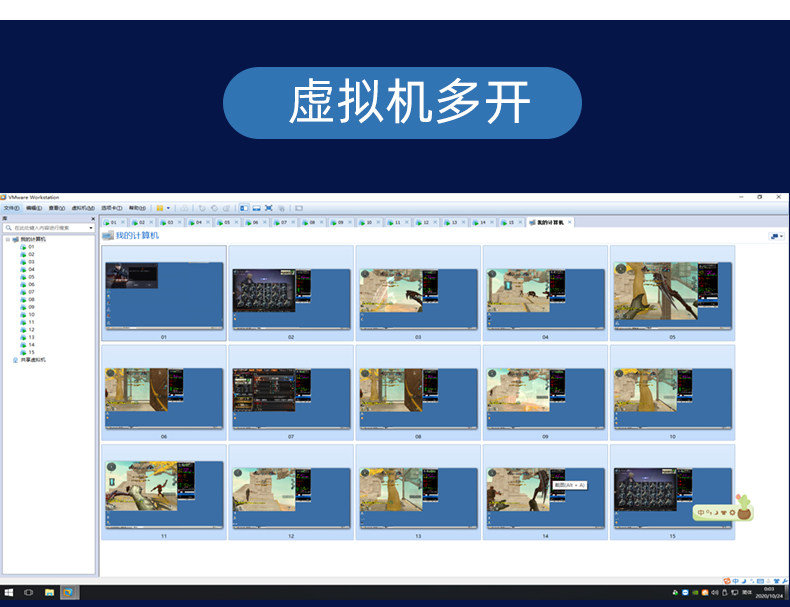Close the library panel with X
790x607 pixels.
click(x=93, y=219)
